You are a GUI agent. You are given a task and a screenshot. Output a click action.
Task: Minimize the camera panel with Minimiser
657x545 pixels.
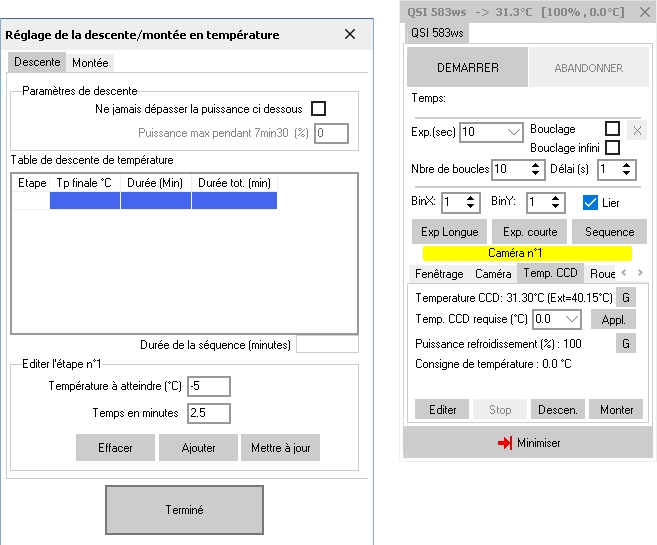pyautogui.click(x=527, y=442)
